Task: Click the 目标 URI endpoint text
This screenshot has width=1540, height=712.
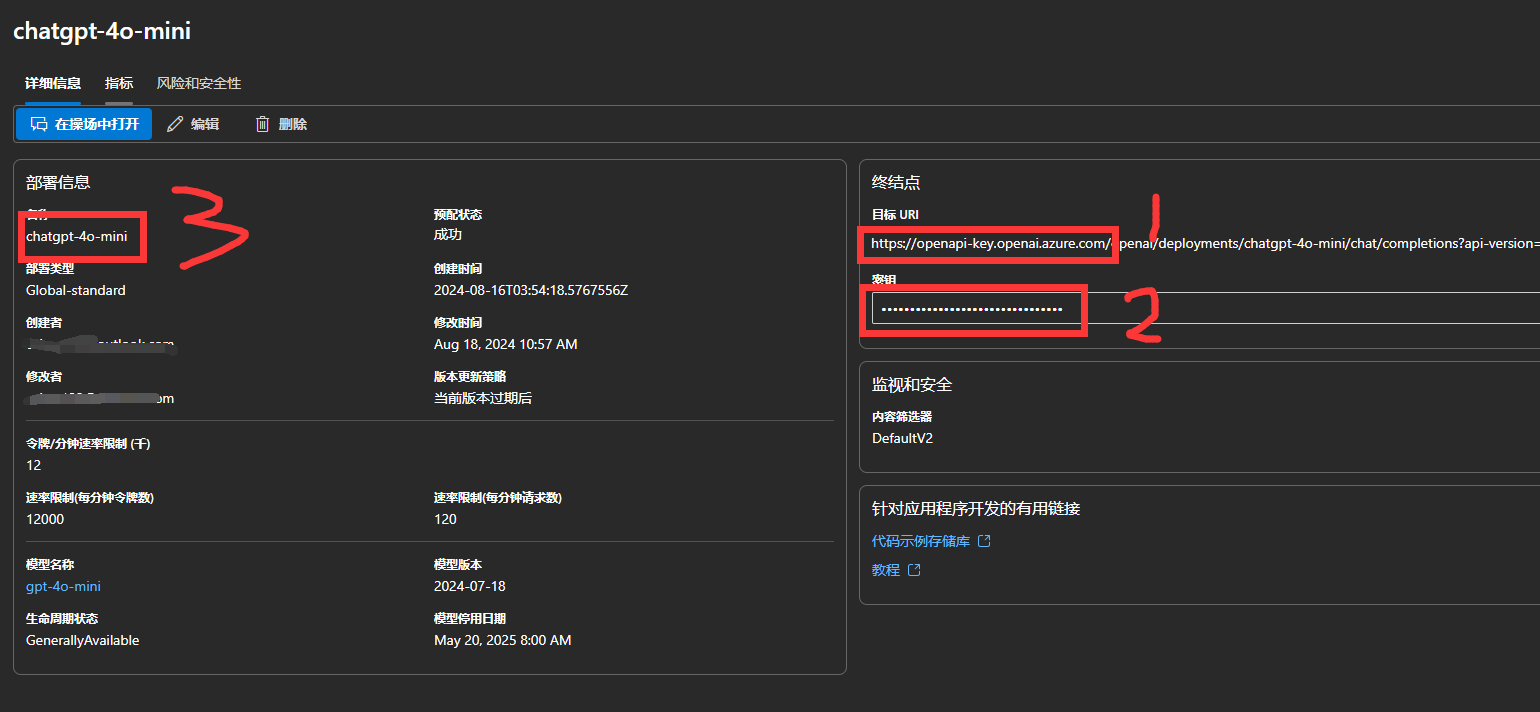Action: coord(1205,243)
